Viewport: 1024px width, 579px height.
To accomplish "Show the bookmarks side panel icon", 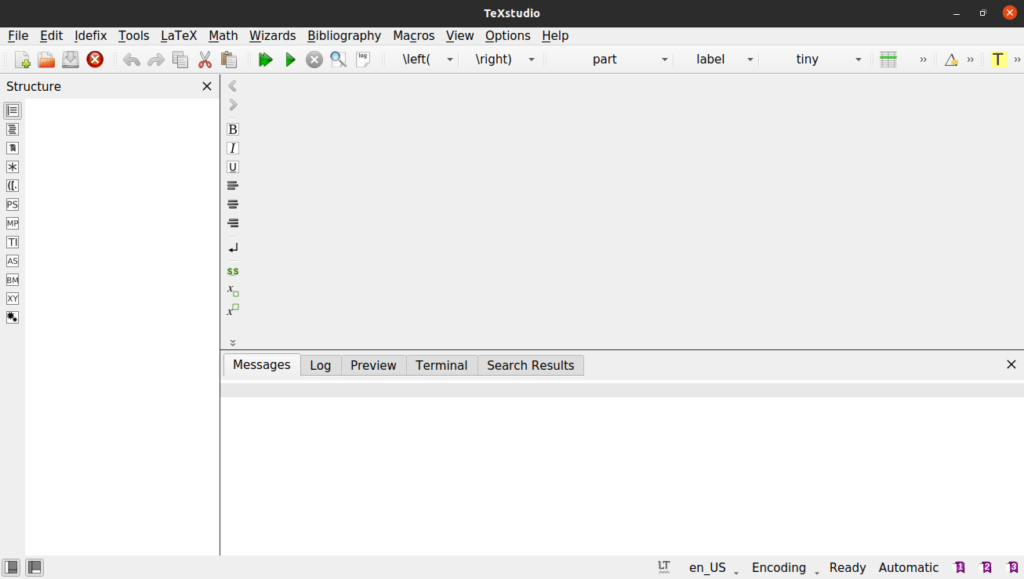I will pos(12,148).
